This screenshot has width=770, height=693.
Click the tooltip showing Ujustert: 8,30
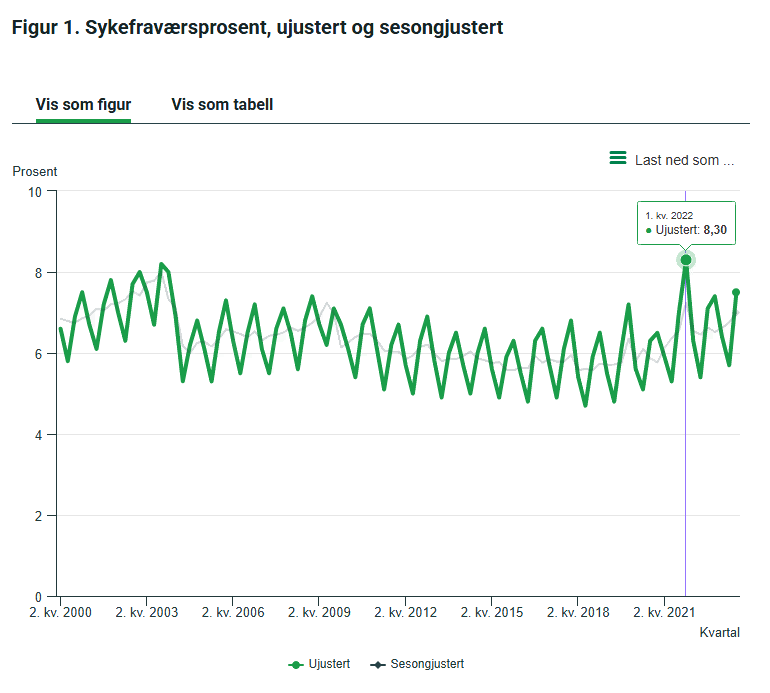point(686,223)
